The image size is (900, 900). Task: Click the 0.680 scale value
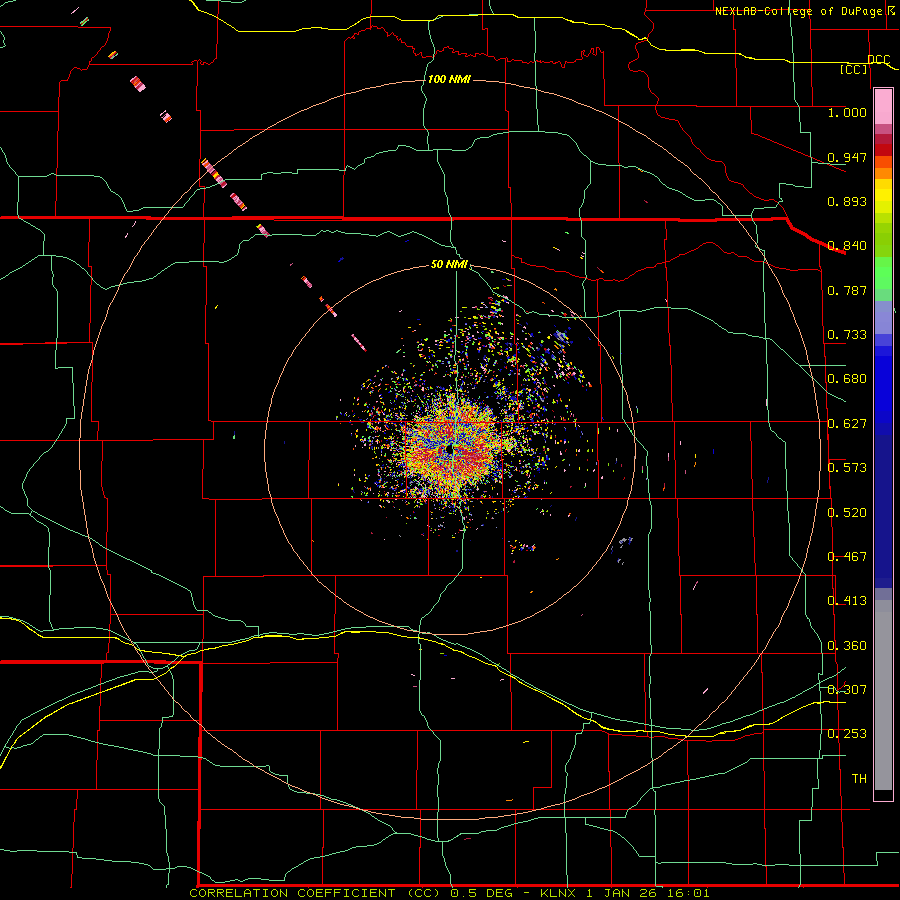[x=847, y=379]
